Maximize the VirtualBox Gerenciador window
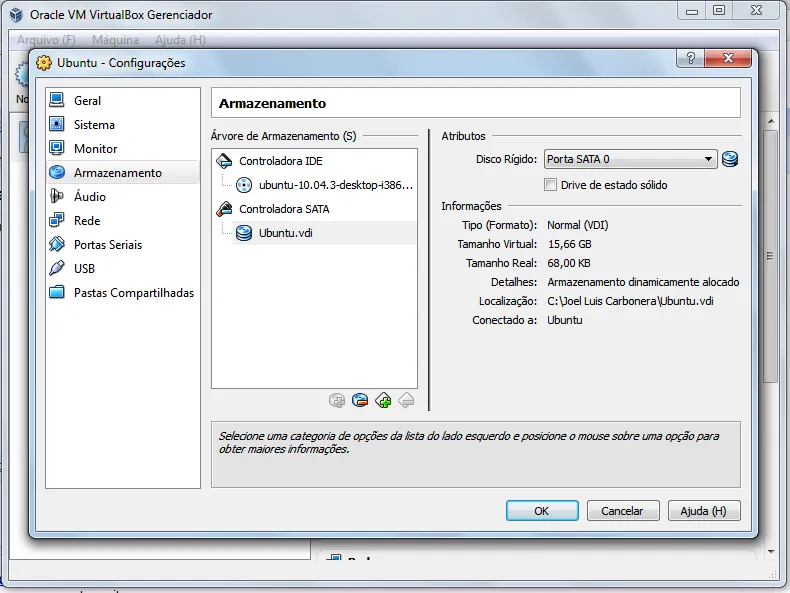 (719, 10)
